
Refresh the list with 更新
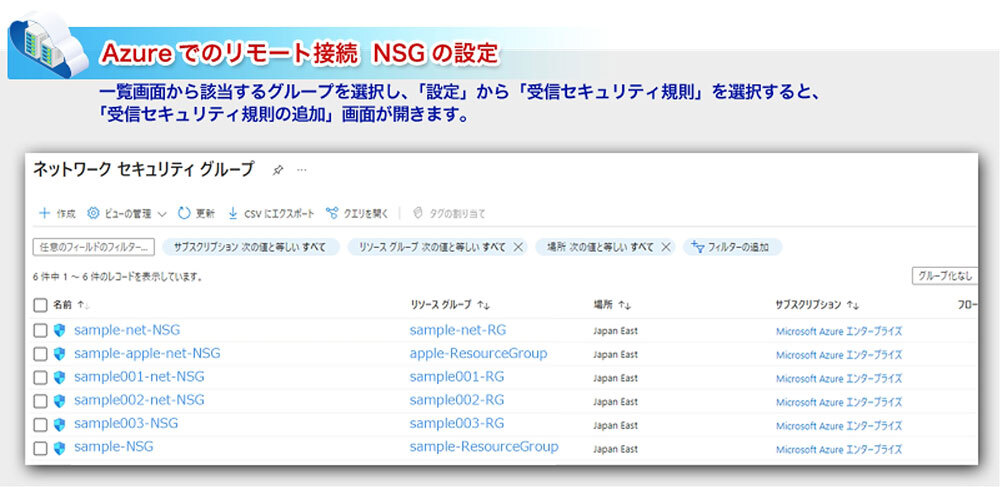[x=196, y=214]
